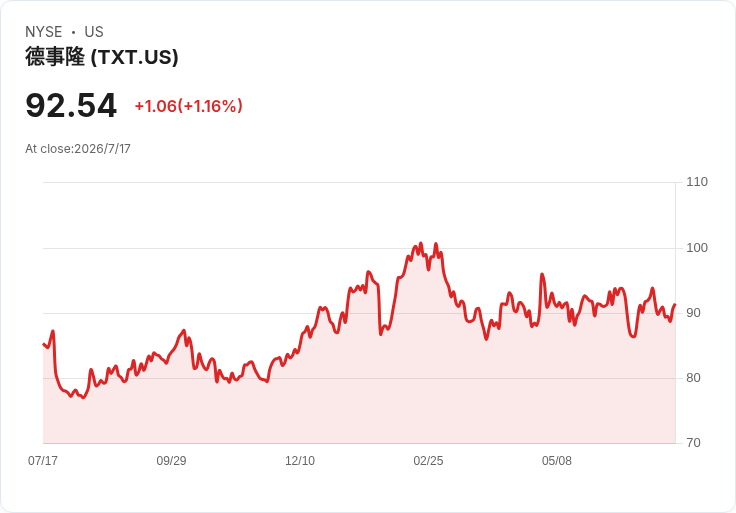
Task: Click the 110 price axis label
Action: pos(697,182)
